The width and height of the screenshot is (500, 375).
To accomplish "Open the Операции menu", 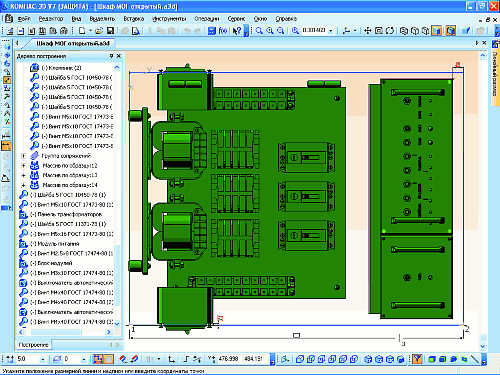I will click(x=207, y=19).
